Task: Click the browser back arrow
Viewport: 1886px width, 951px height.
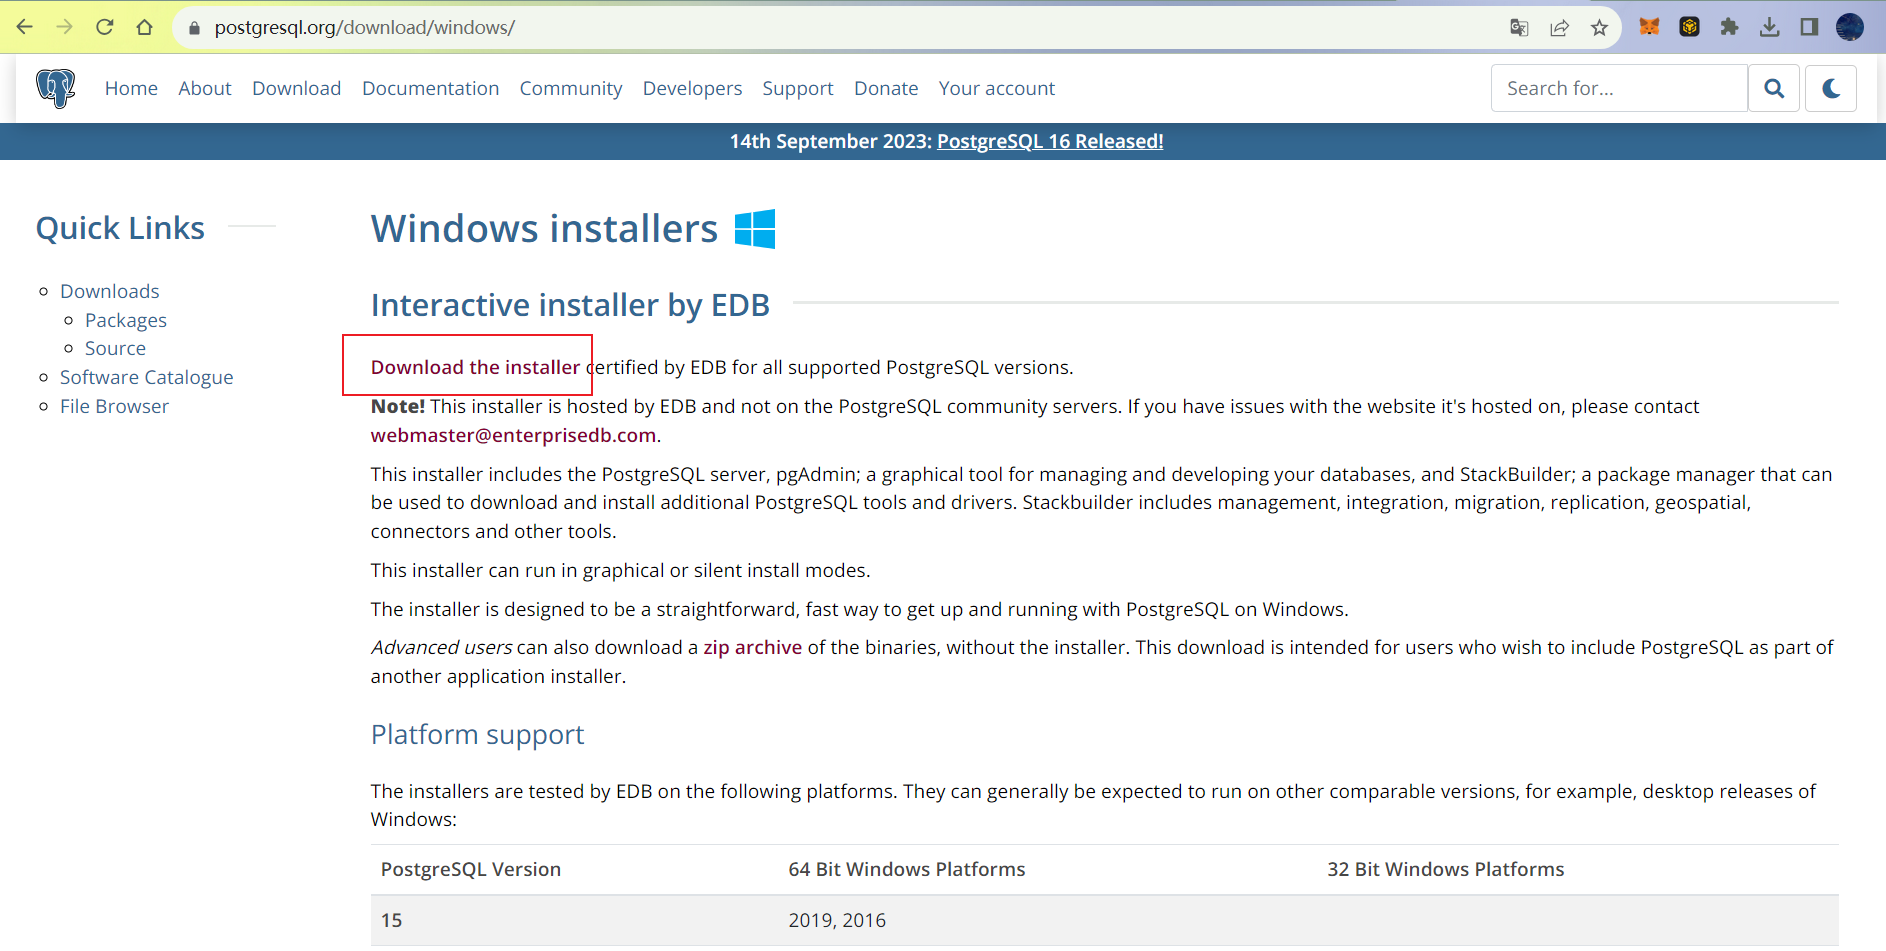Action: [25, 27]
